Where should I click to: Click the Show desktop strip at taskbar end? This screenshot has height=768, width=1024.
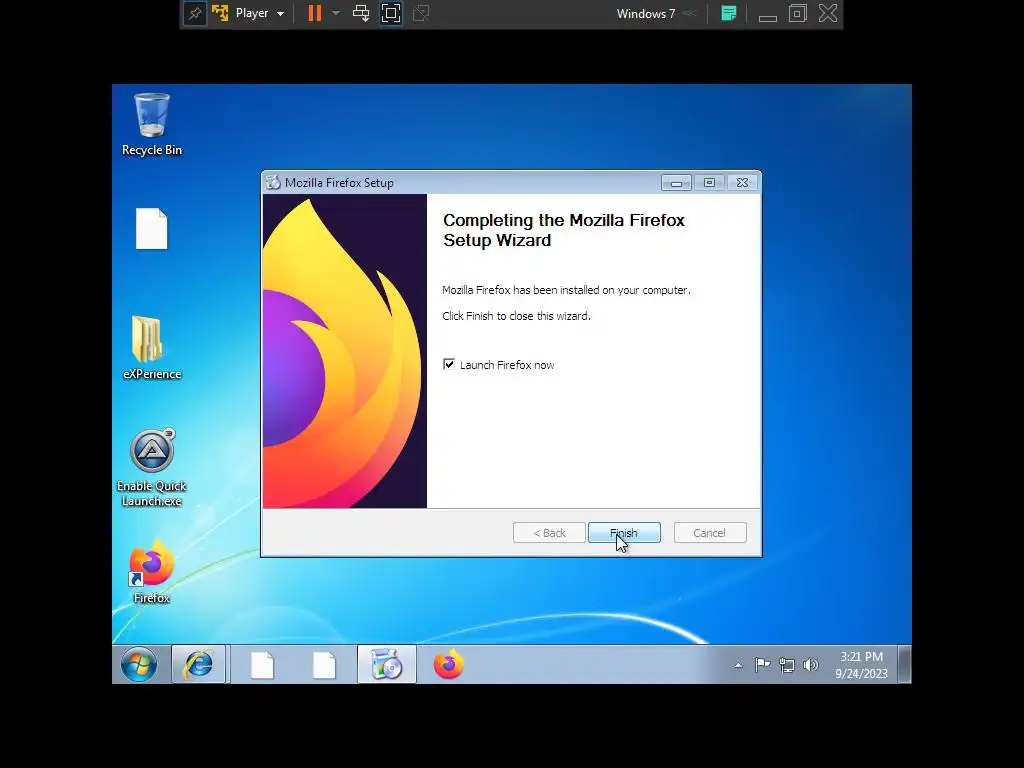904,665
